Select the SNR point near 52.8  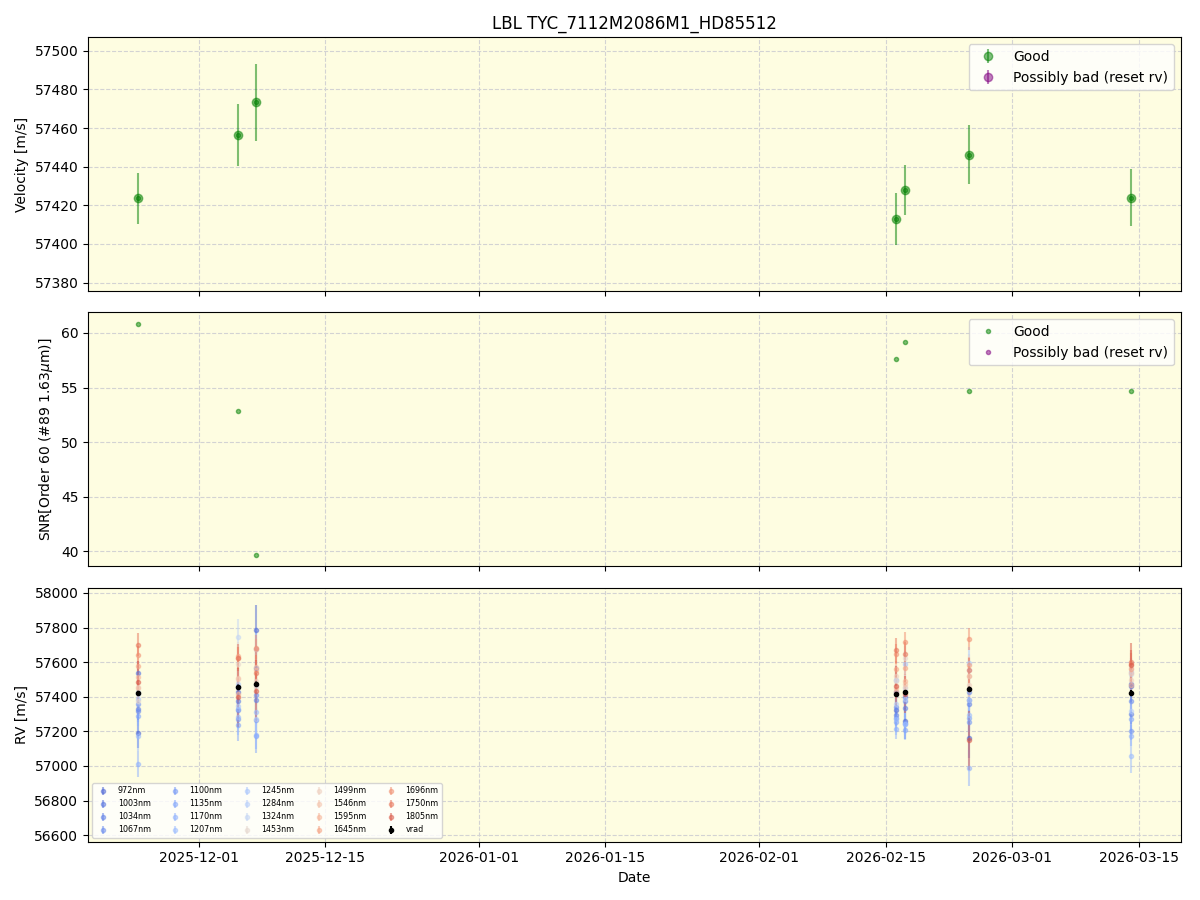point(238,411)
